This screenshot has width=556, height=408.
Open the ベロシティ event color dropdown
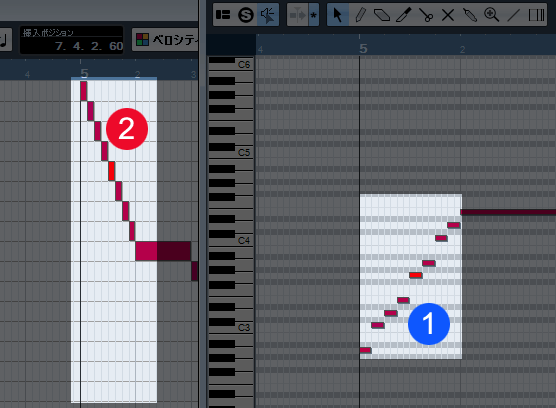click(165, 40)
